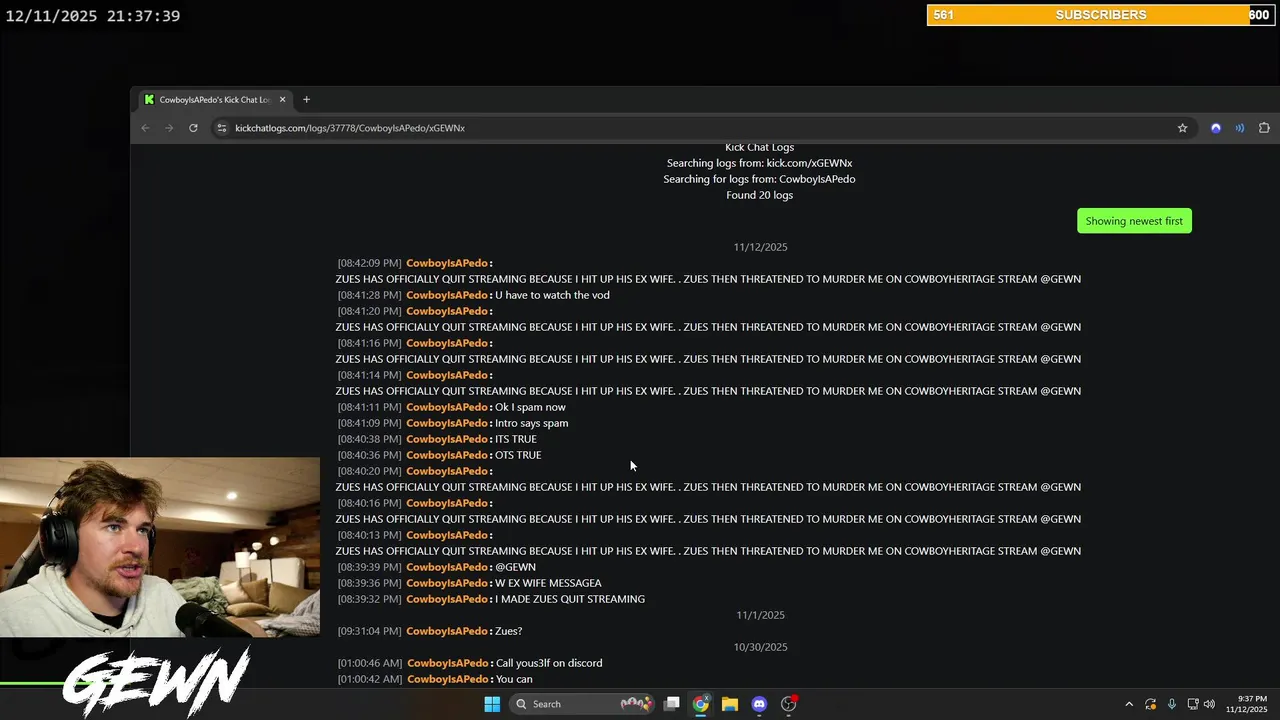Open File Explorer from the taskbar

730,704
